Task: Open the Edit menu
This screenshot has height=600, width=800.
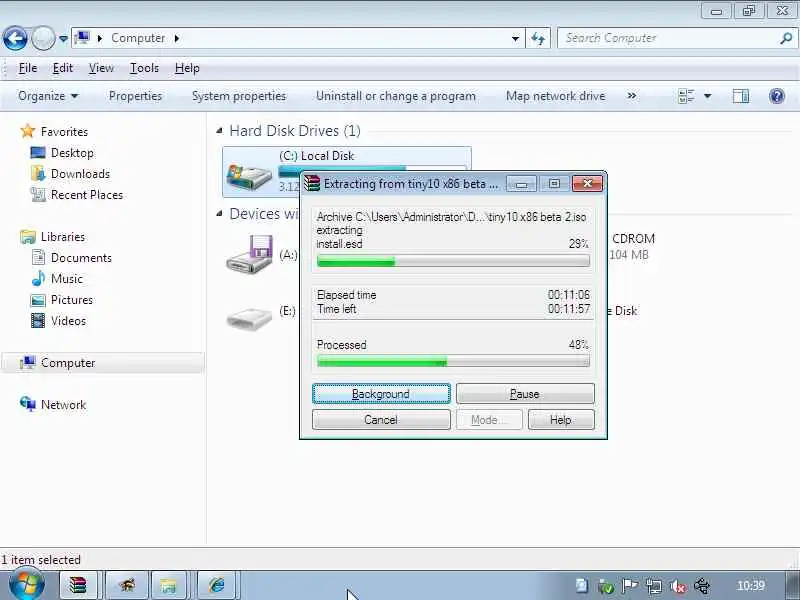Action: coord(63,68)
